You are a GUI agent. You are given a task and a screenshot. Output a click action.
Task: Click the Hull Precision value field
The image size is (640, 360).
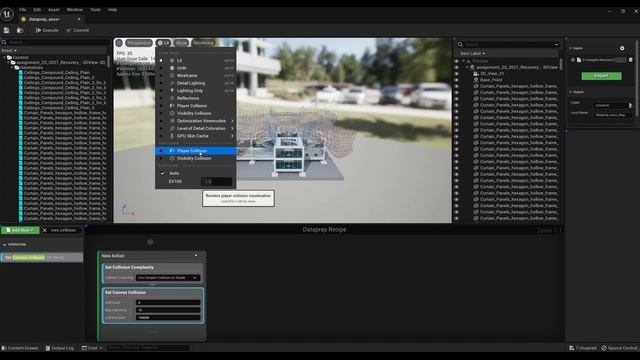(x=168, y=317)
